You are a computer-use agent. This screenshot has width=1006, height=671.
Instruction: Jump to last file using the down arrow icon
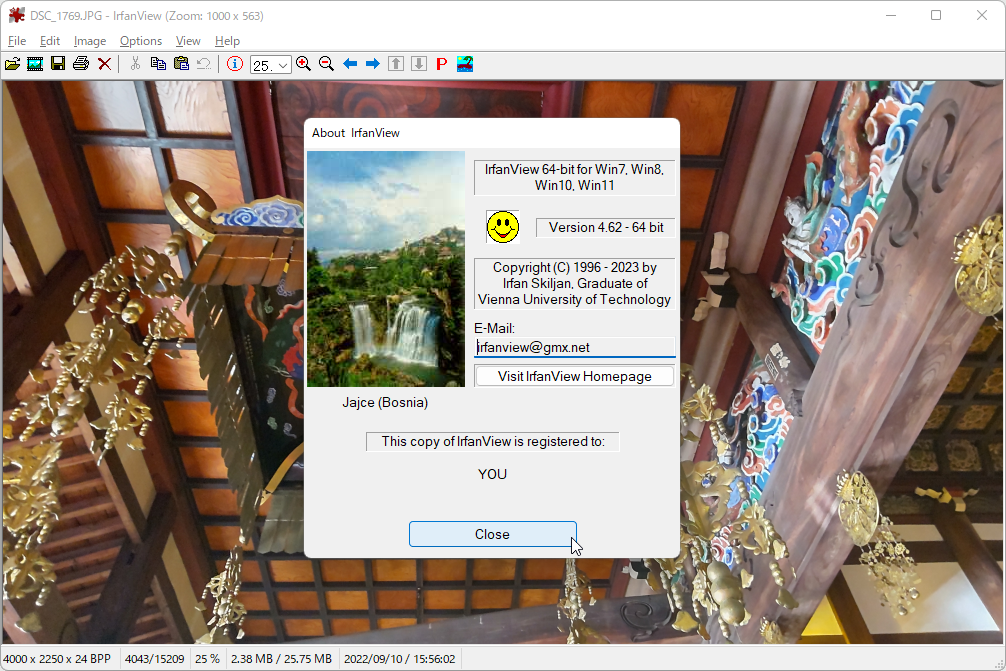[419, 63]
